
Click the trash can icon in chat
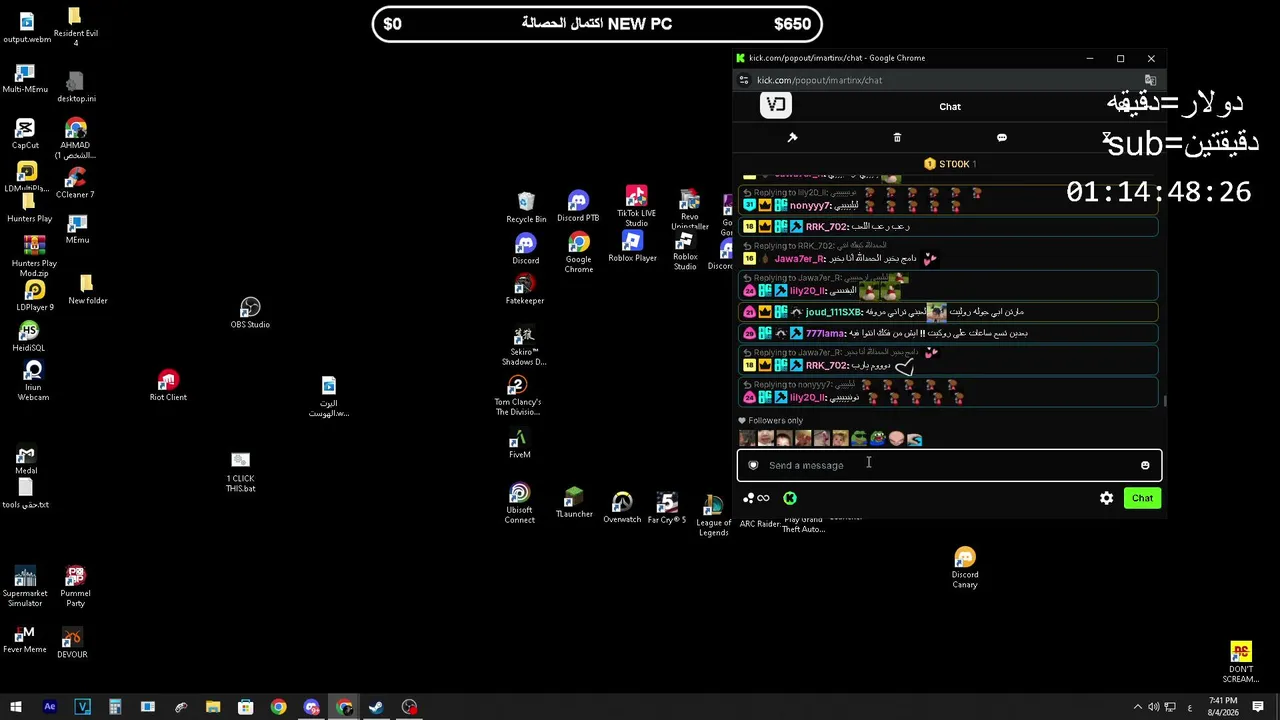click(x=897, y=137)
